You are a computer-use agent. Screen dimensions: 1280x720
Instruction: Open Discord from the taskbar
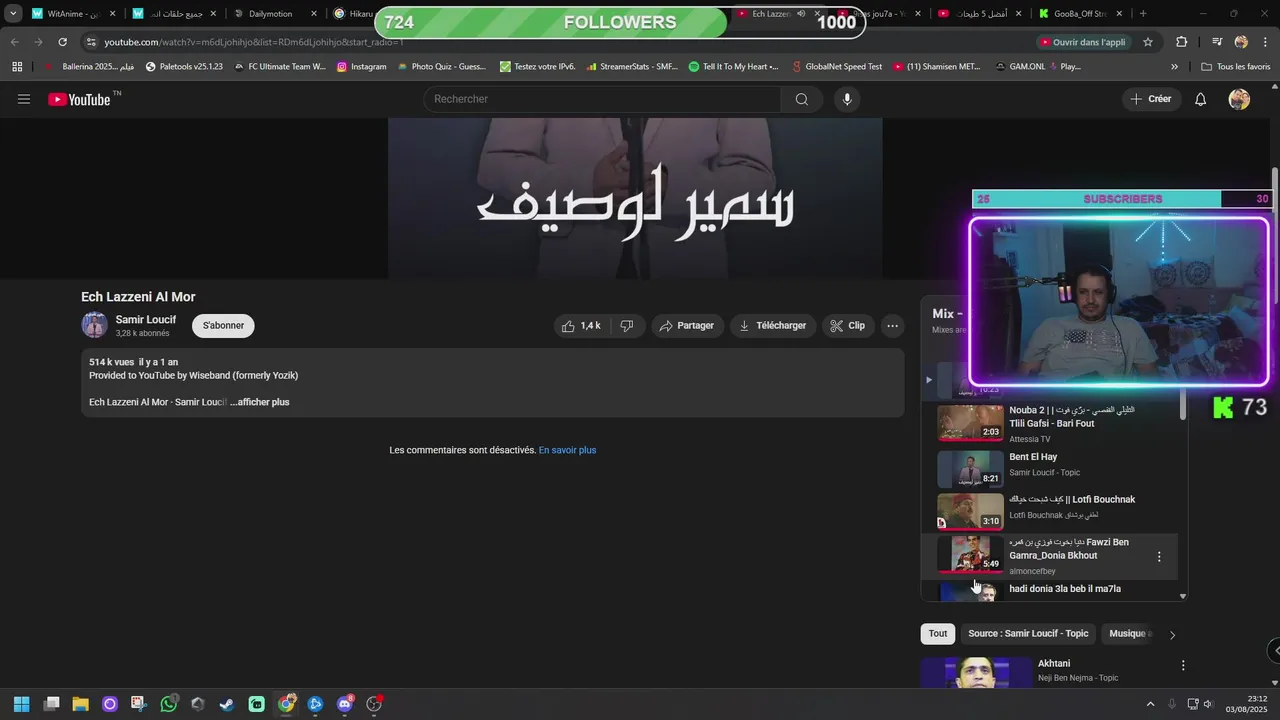point(345,704)
